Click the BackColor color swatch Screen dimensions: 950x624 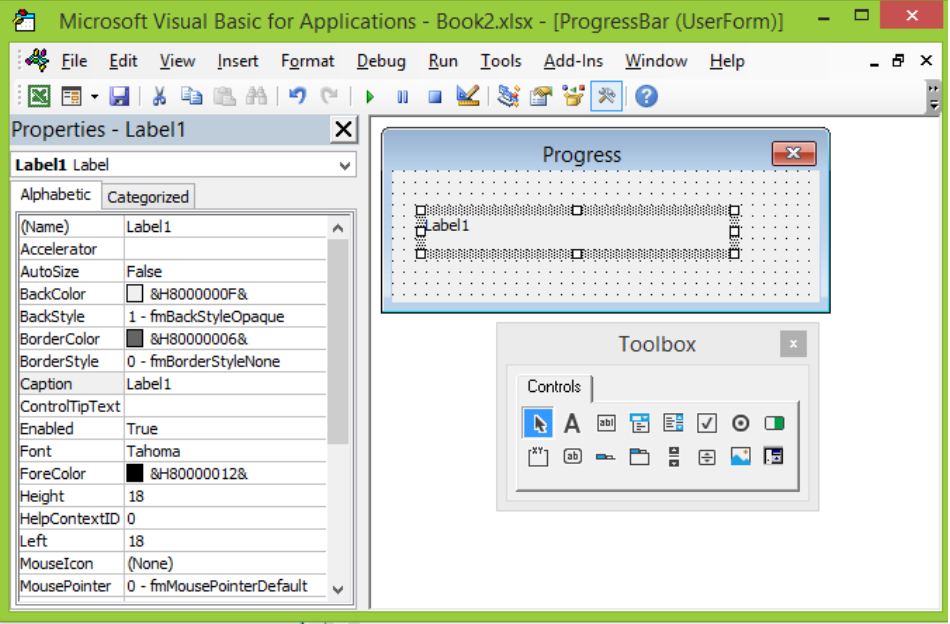[135, 294]
